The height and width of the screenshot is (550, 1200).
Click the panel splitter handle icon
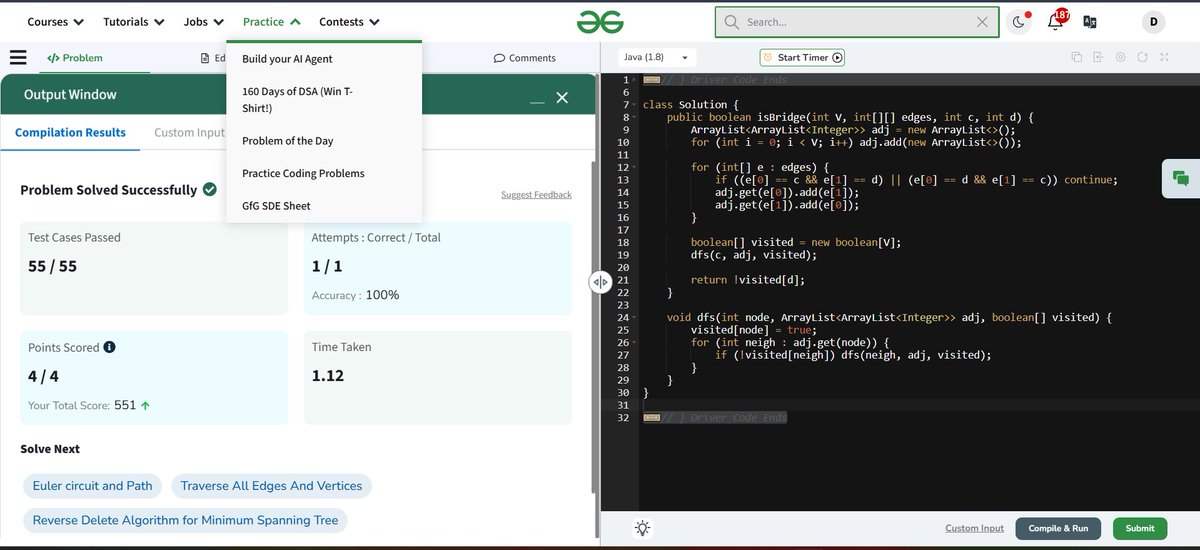coord(600,282)
